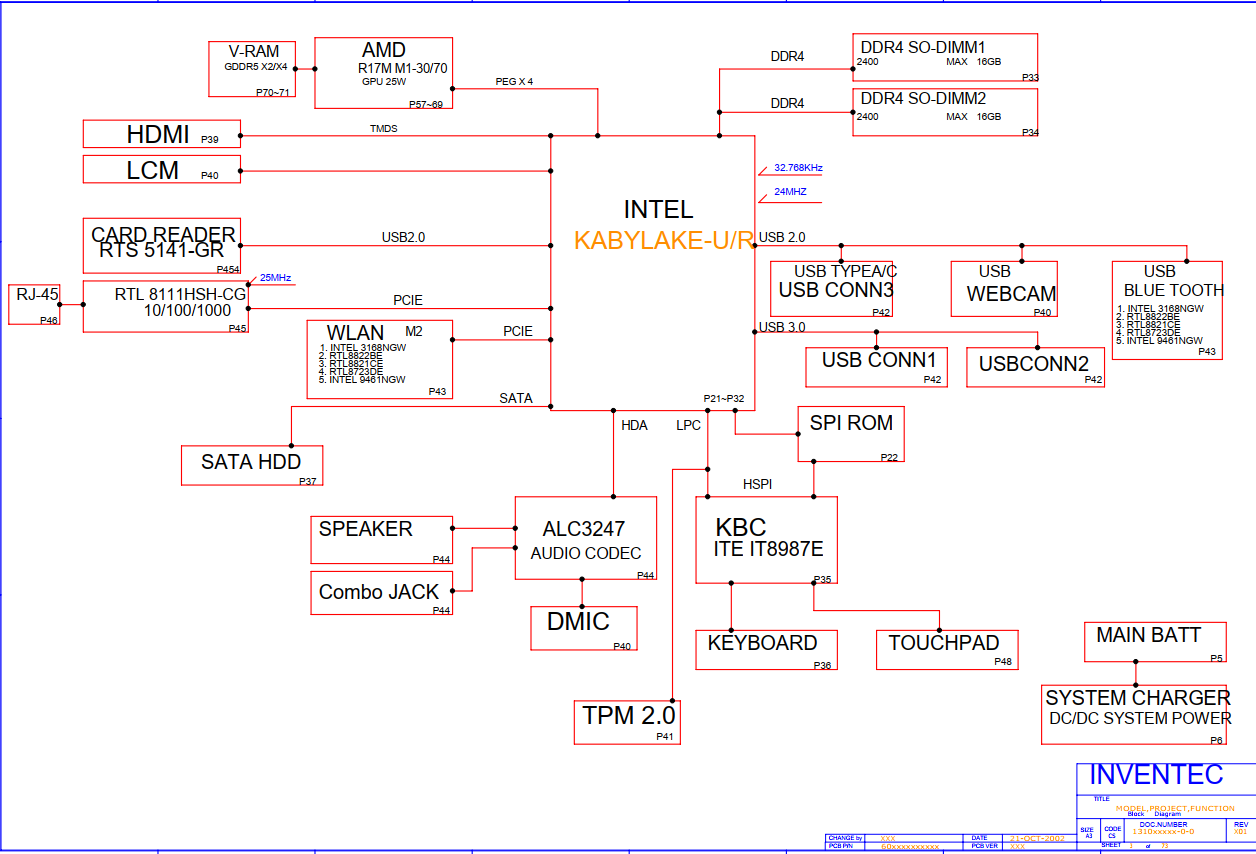Image resolution: width=1256 pixels, height=854 pixels.
Task: Click the RJ-45 port block
Action: (36, 303)
